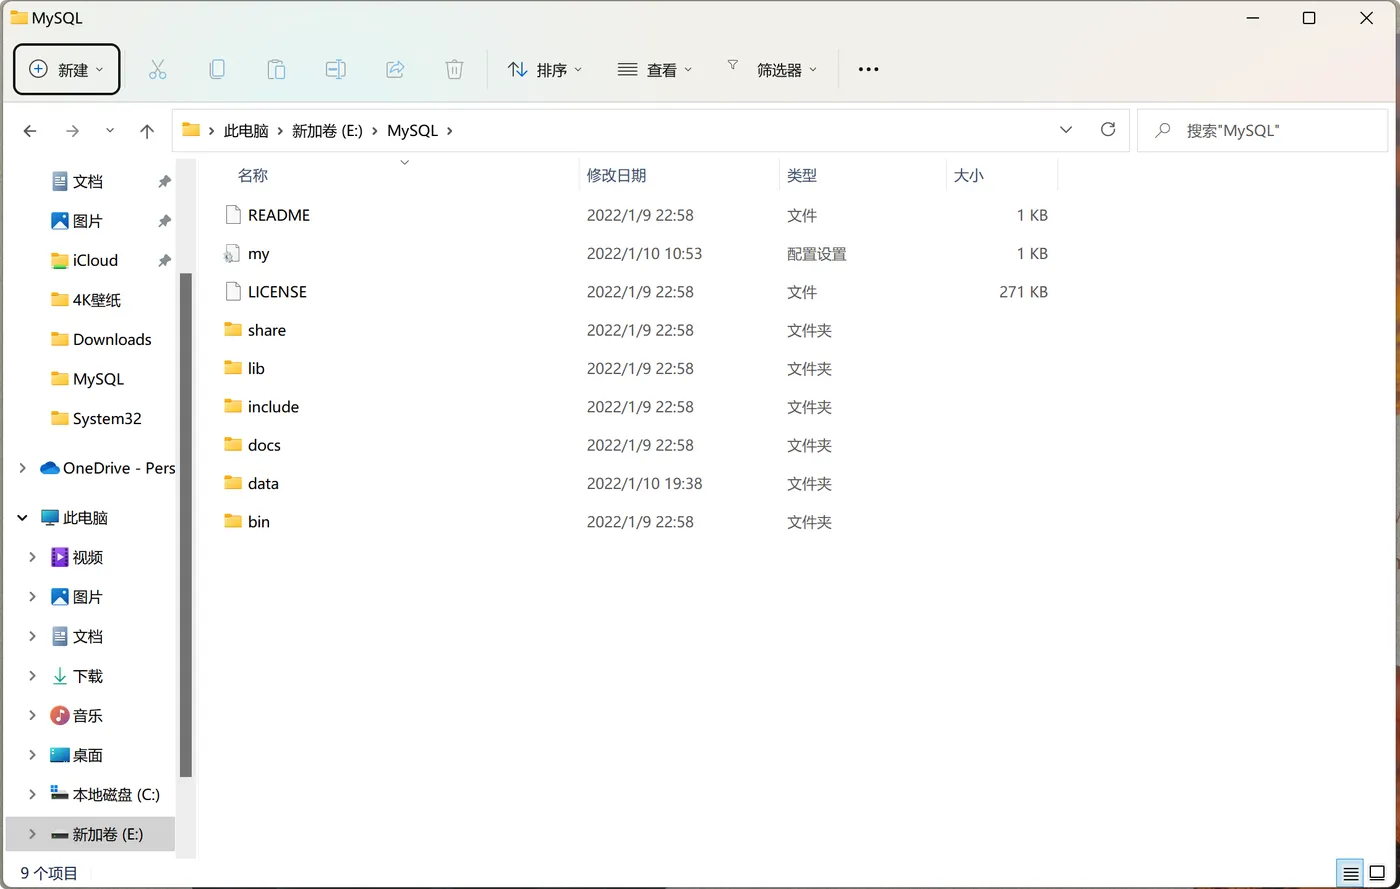This screenshot has width=1400, height=889.
Task: Click the Rename icon in toolbar
Action: coord(336,69)
